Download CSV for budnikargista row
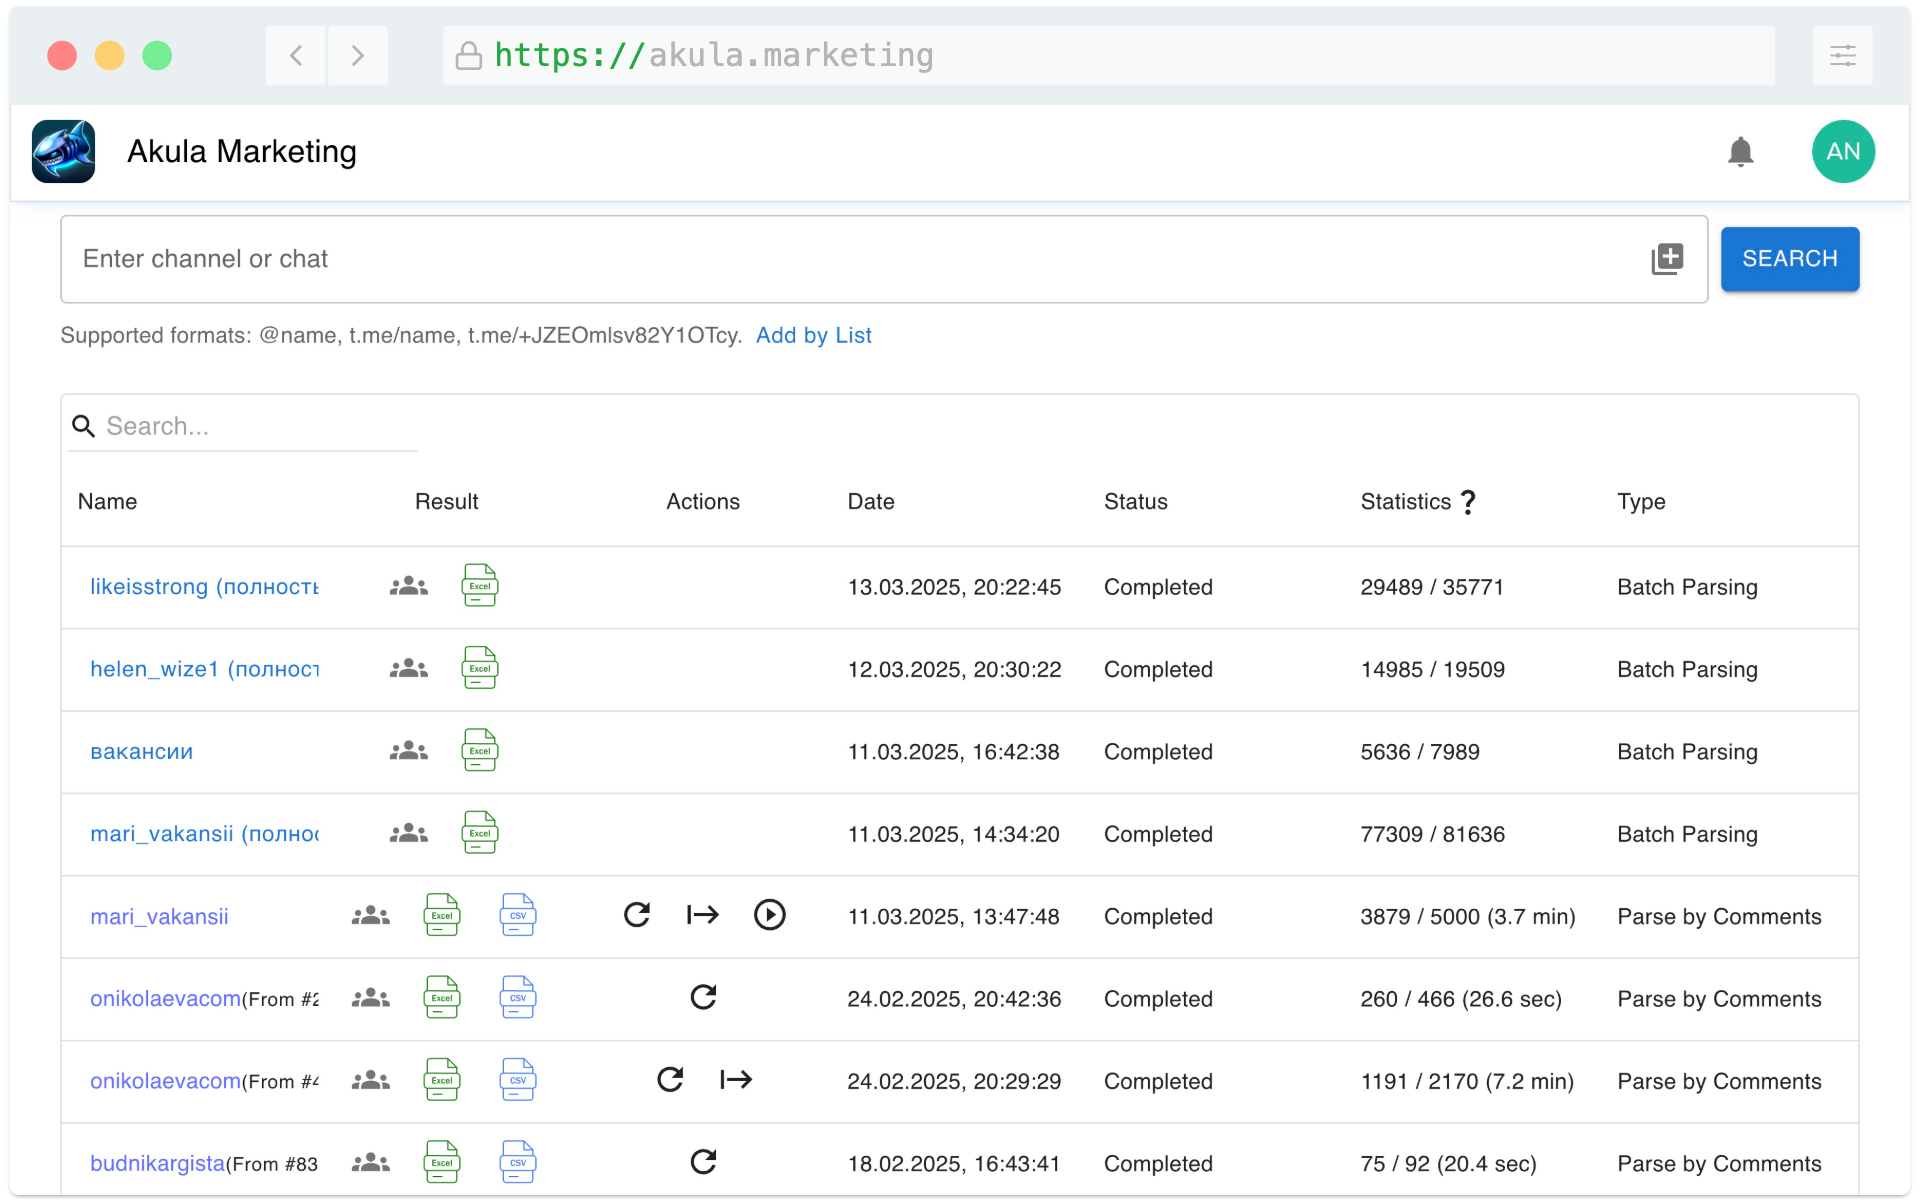This screenshot has height=1200, width=1920. coord(518,1162)
